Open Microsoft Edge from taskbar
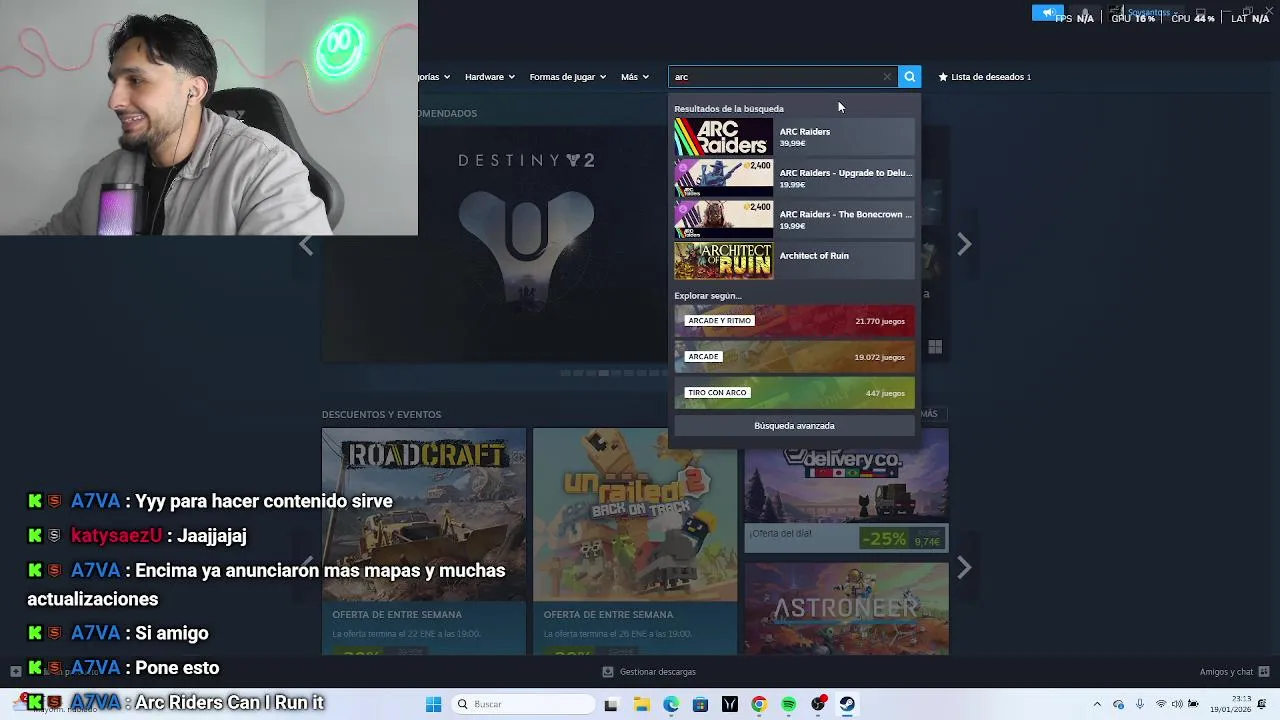 point(671,704)
